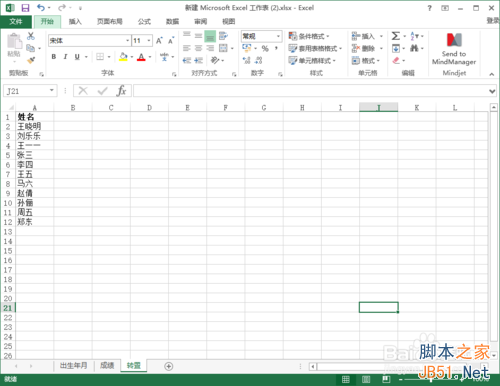Click the text Orientation icon

click(x=215, y=60)
